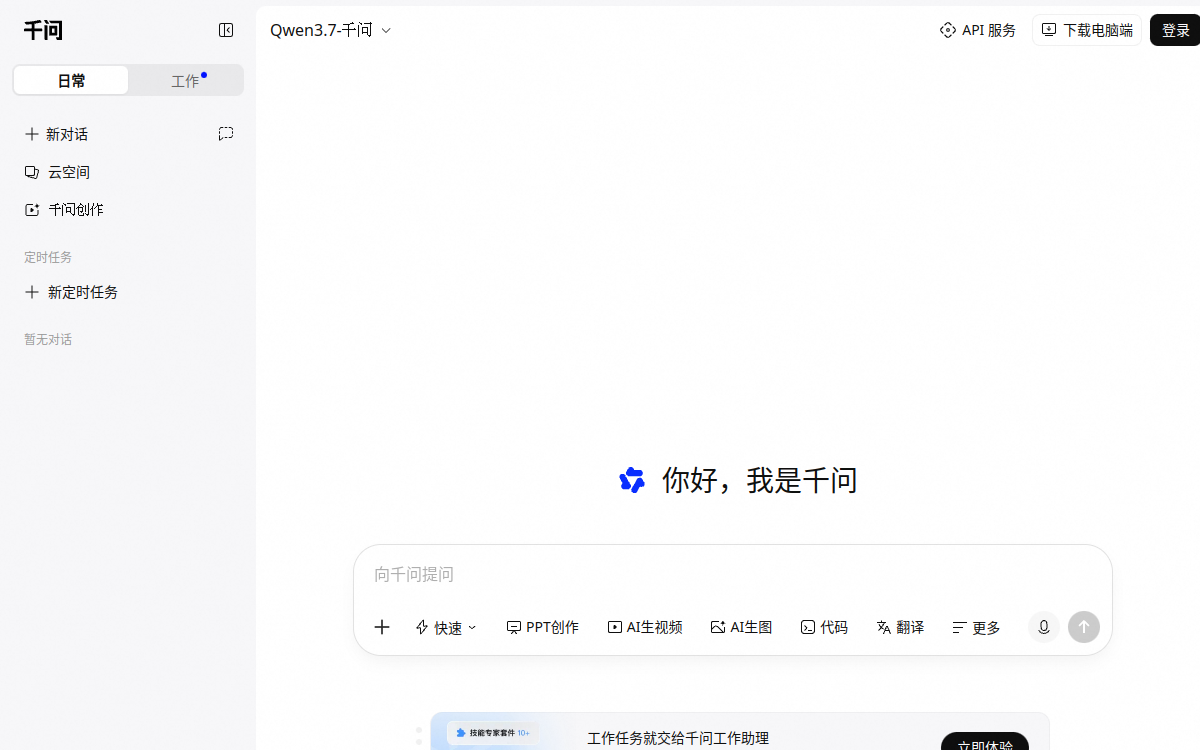Click the send arrow button
Image resolution: width=1200 pixels, height=750 pixels.
pyautogui.click(x=1084, y=627)
